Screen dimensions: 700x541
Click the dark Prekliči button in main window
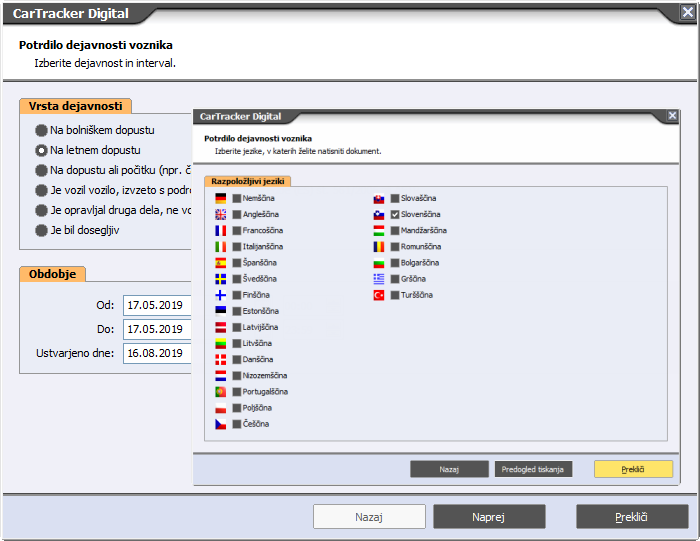click(x=632, y=517)
